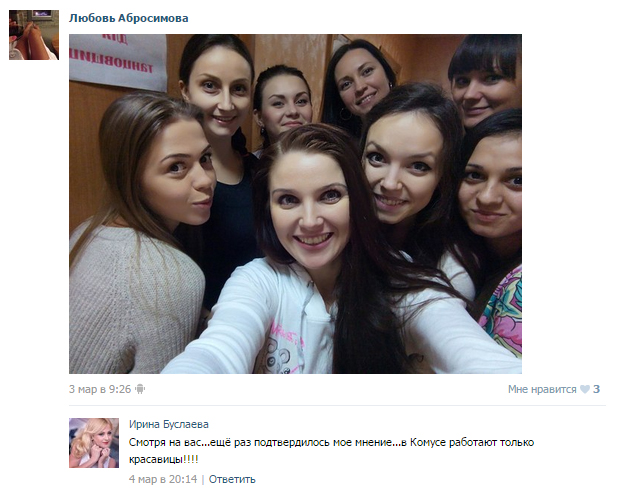Open Ирина Буслаева's avatar thumbnail
The height and width of the screenshot is (493, 624).
pos(94,442)
